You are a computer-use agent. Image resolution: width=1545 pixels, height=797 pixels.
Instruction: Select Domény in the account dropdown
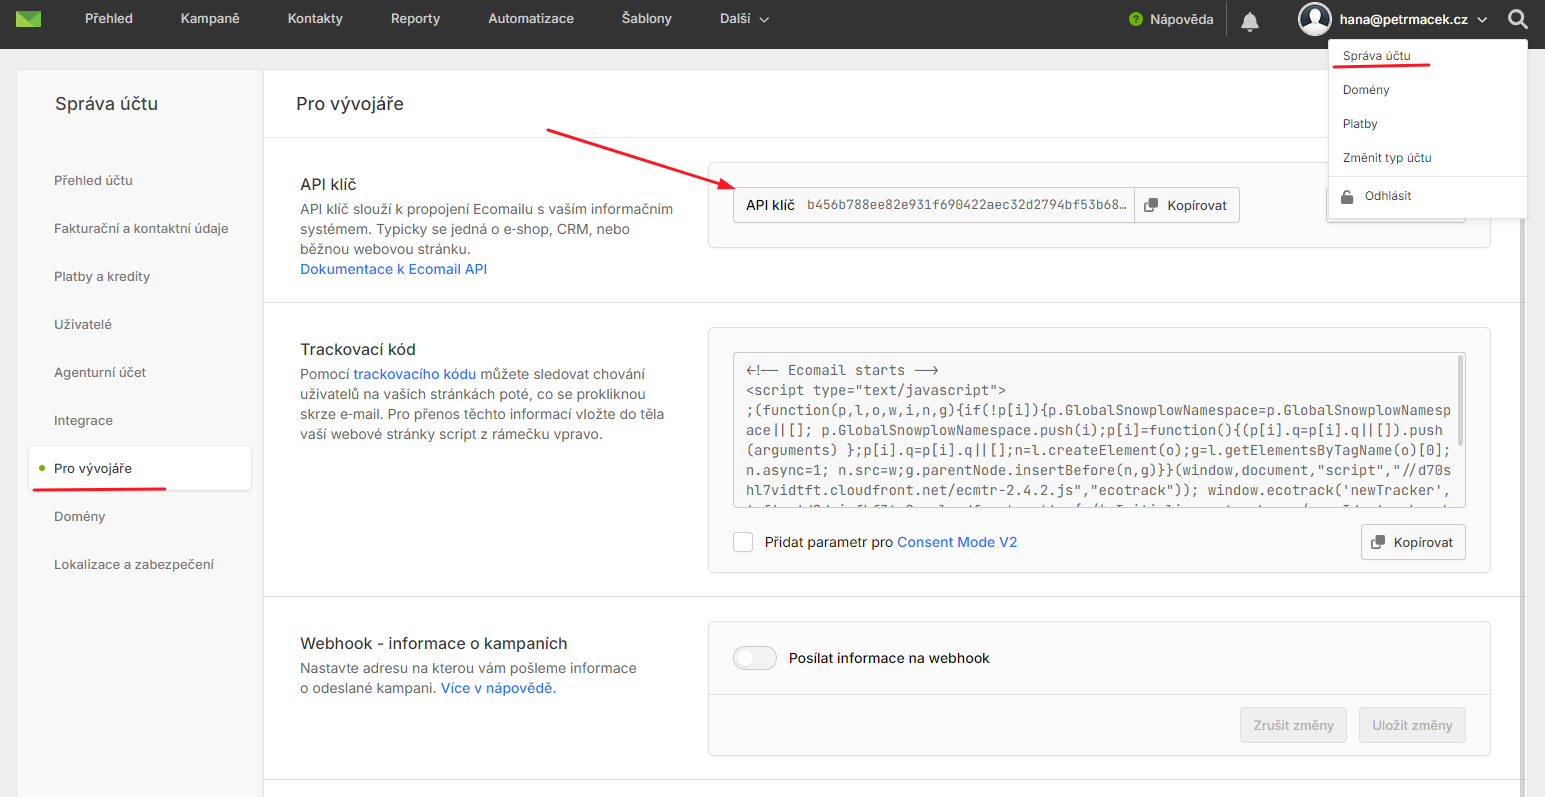(x=1366, y=90)
